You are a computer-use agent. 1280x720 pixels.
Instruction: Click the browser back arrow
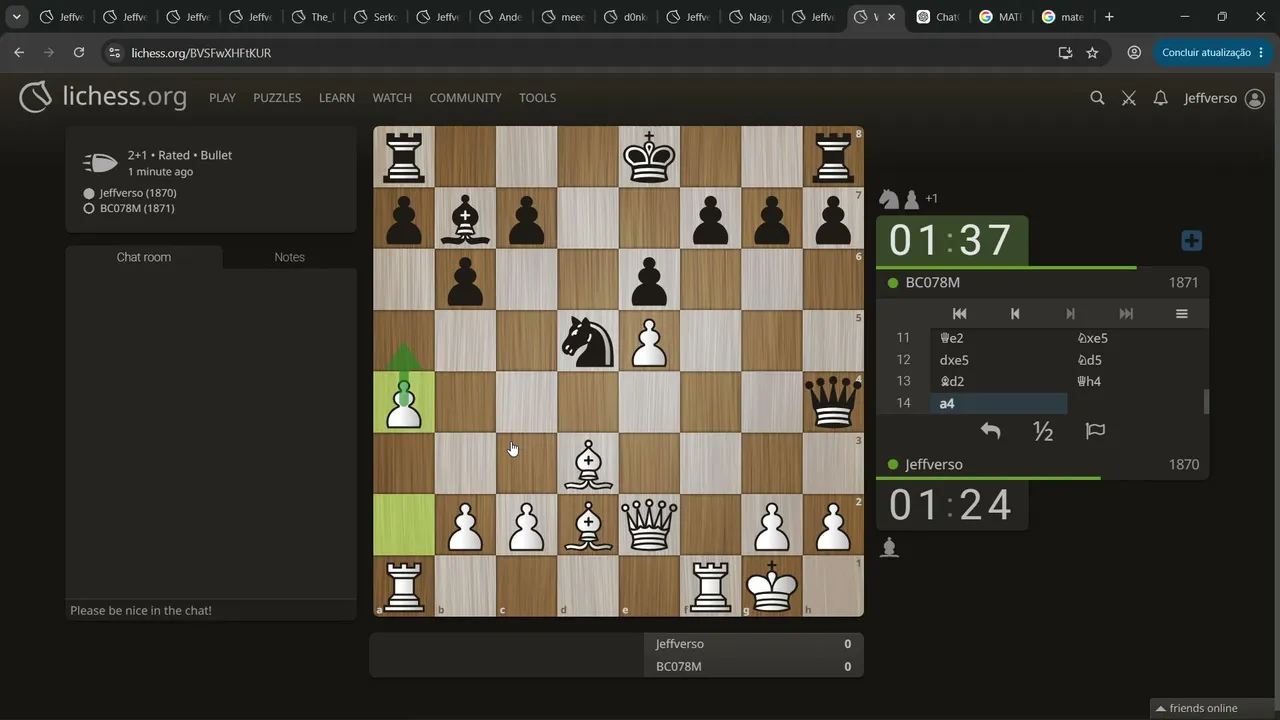pos(19,52)
